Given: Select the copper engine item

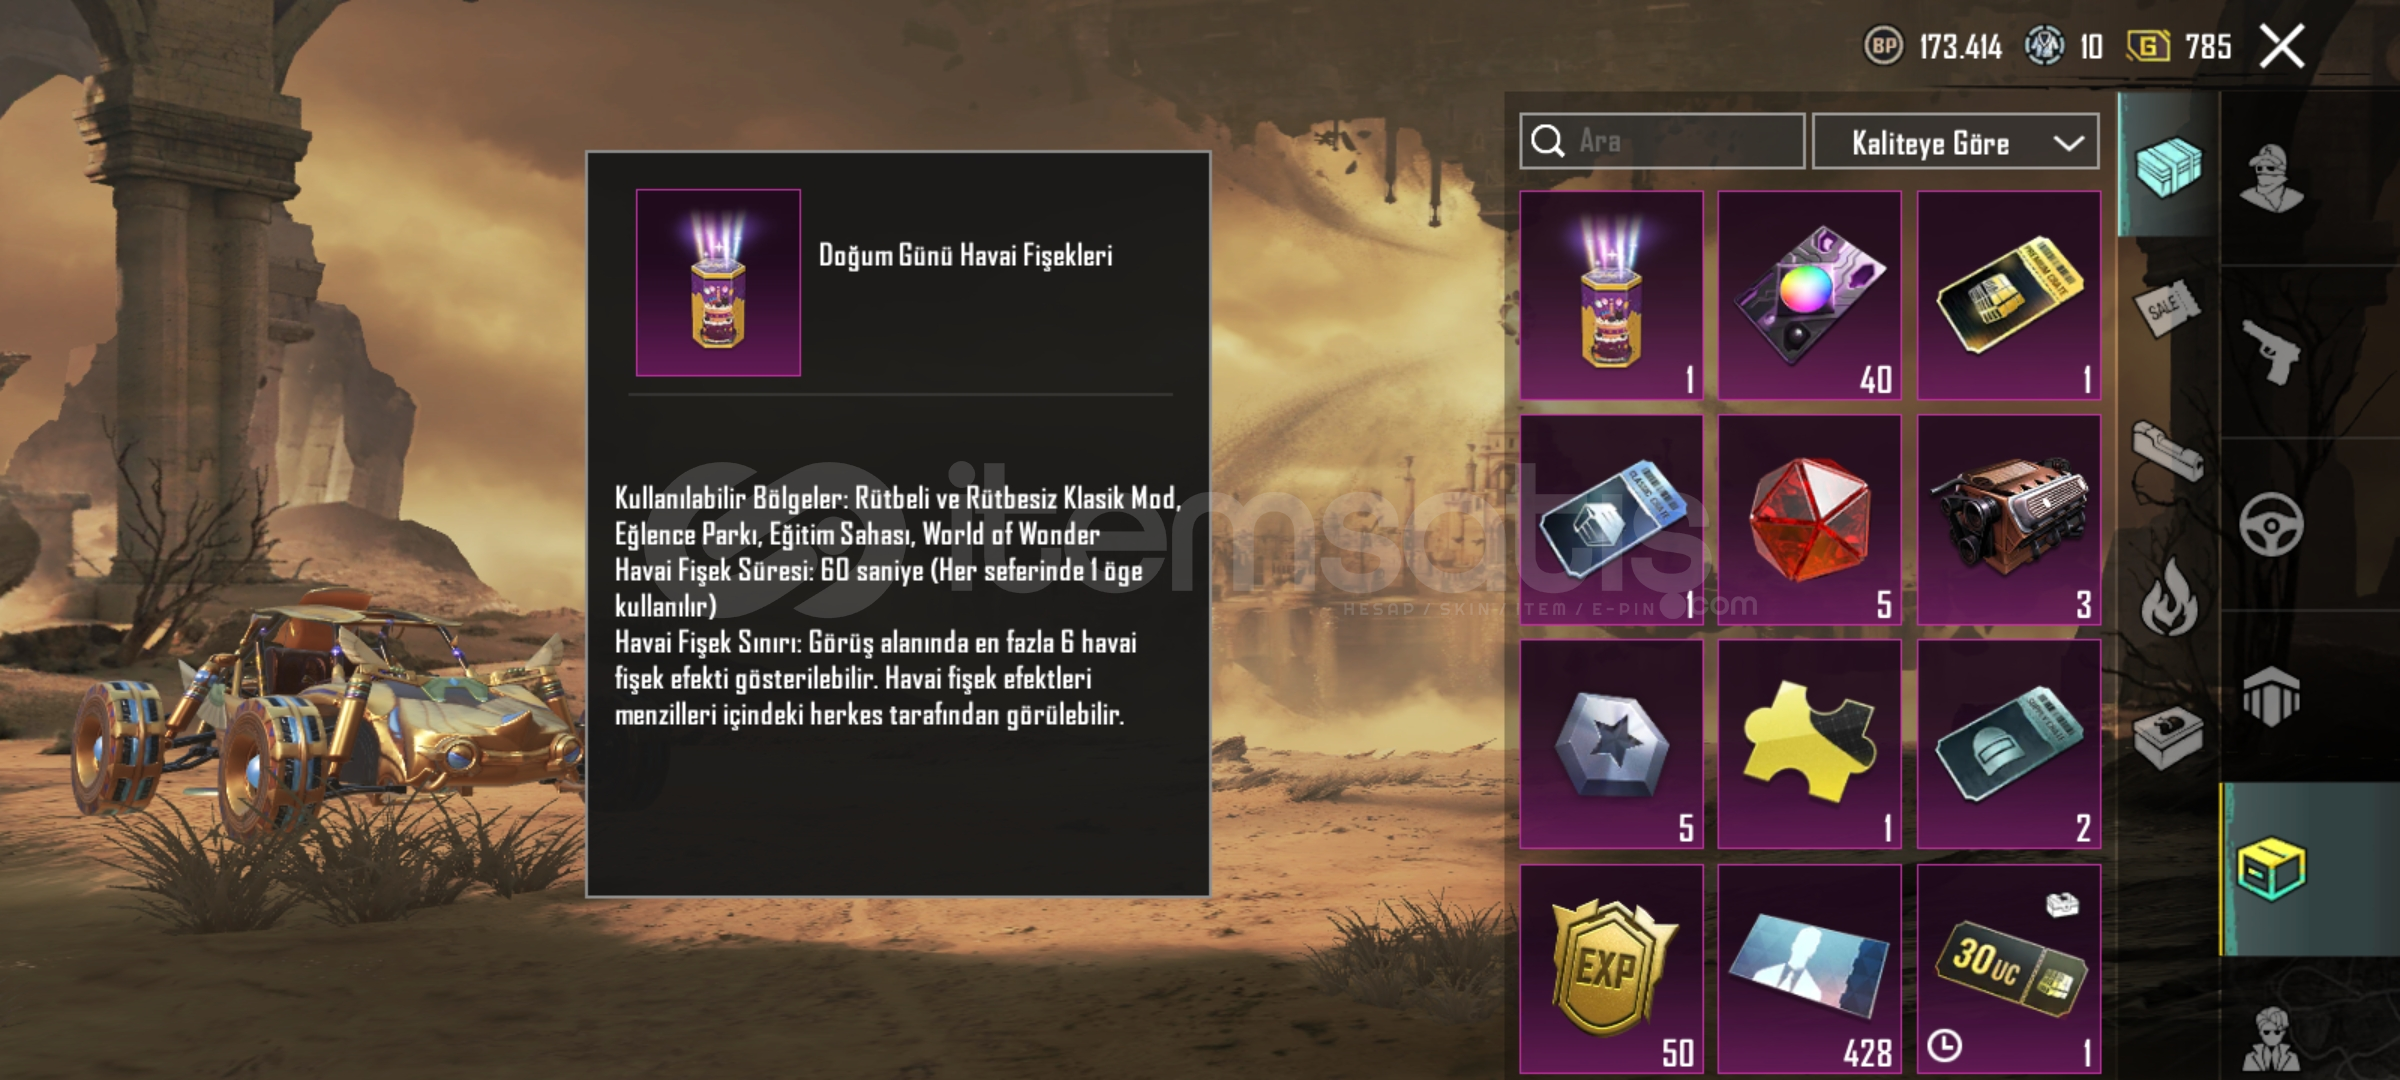Looking at the screenshot, I should point(2008,520).
